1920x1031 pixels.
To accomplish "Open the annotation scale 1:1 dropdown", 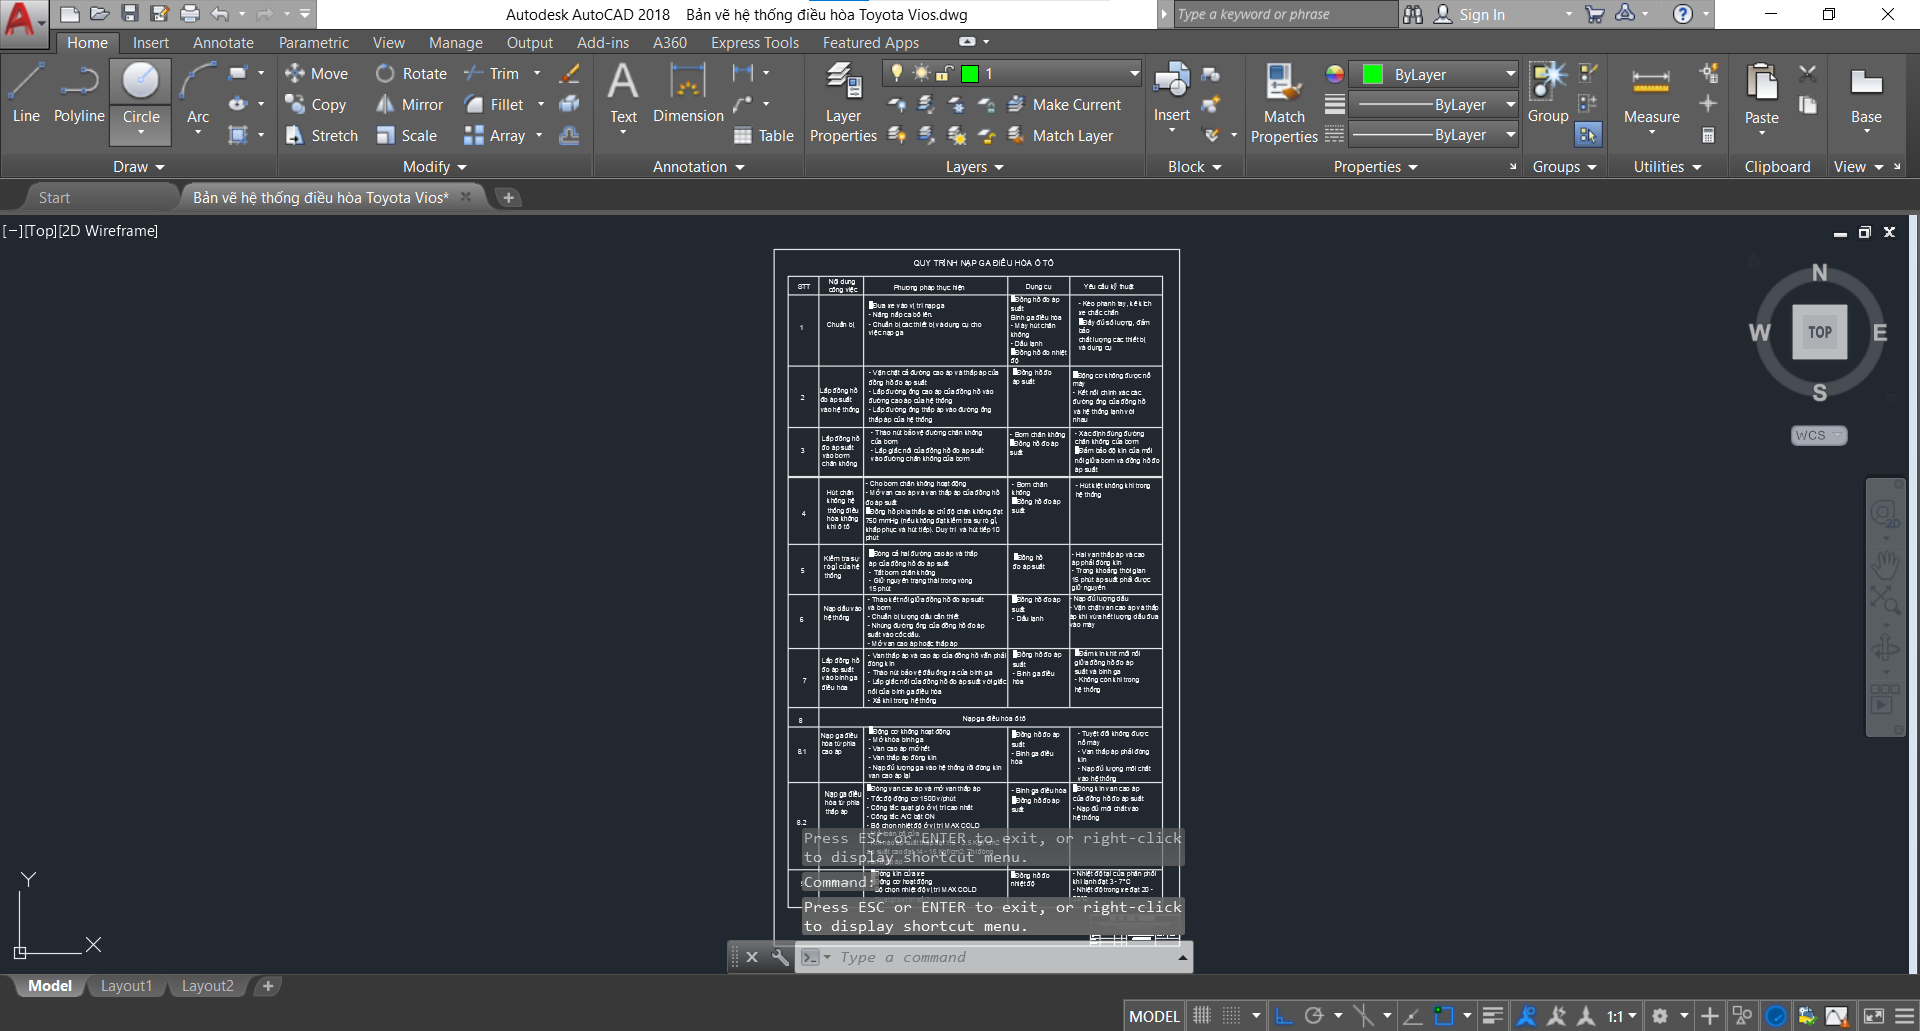I will point(1622,1016).
